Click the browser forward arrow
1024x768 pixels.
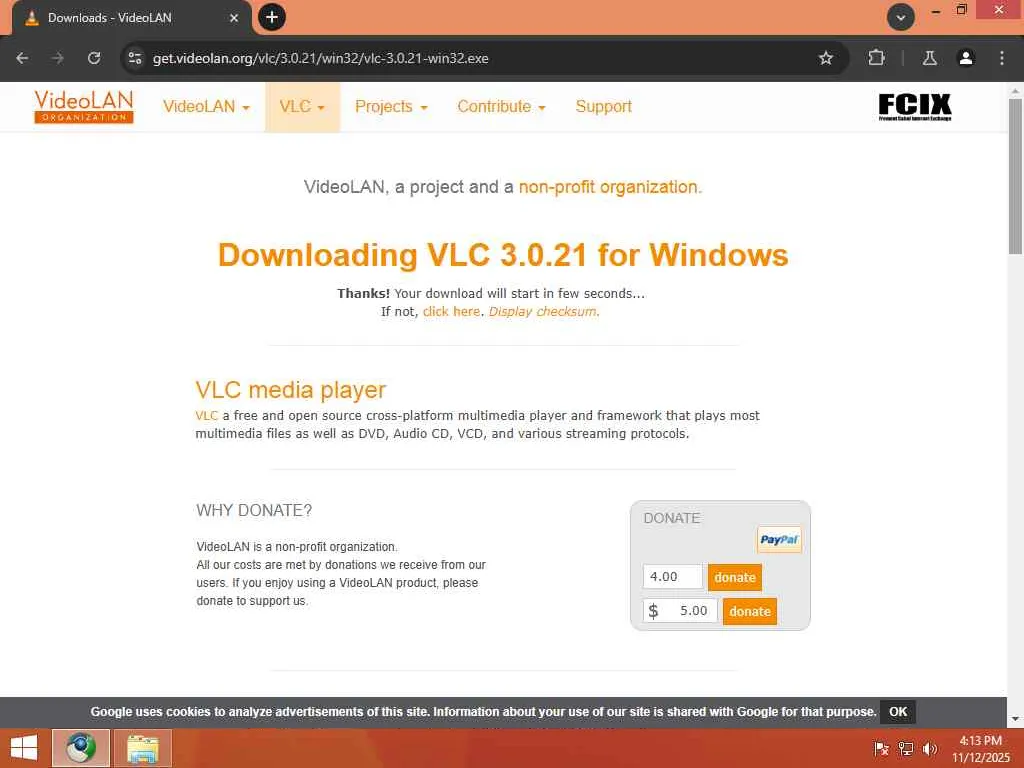click(x=58, y=58)
